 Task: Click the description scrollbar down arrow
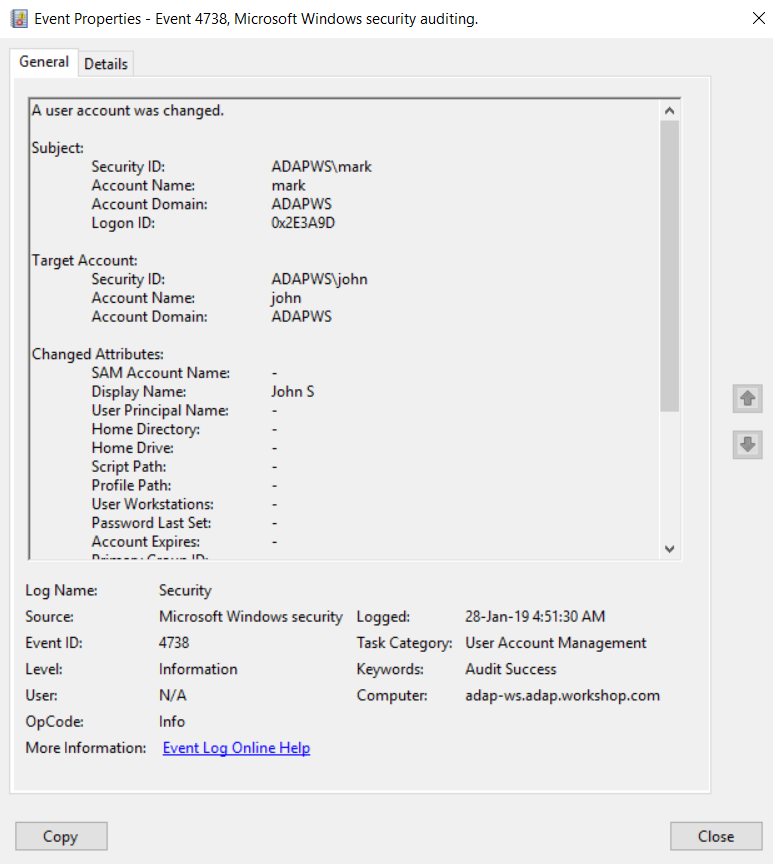(x=669, y=549)
